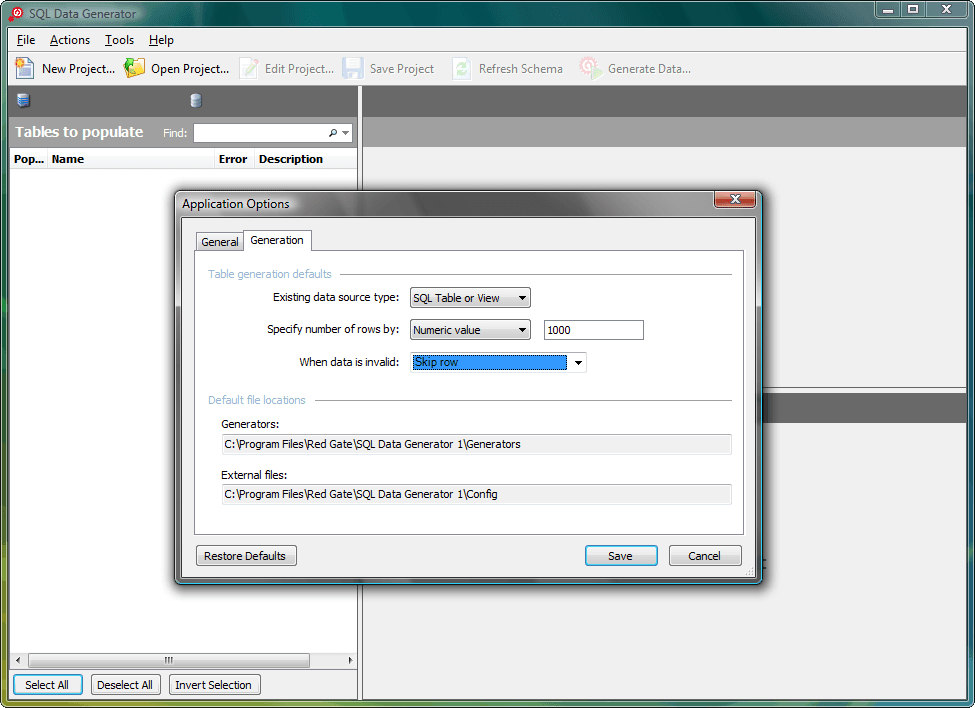The height and width of the screenshot is (708, 975).
Task: Open the Tools menu
Action: [x=119, y=40]
